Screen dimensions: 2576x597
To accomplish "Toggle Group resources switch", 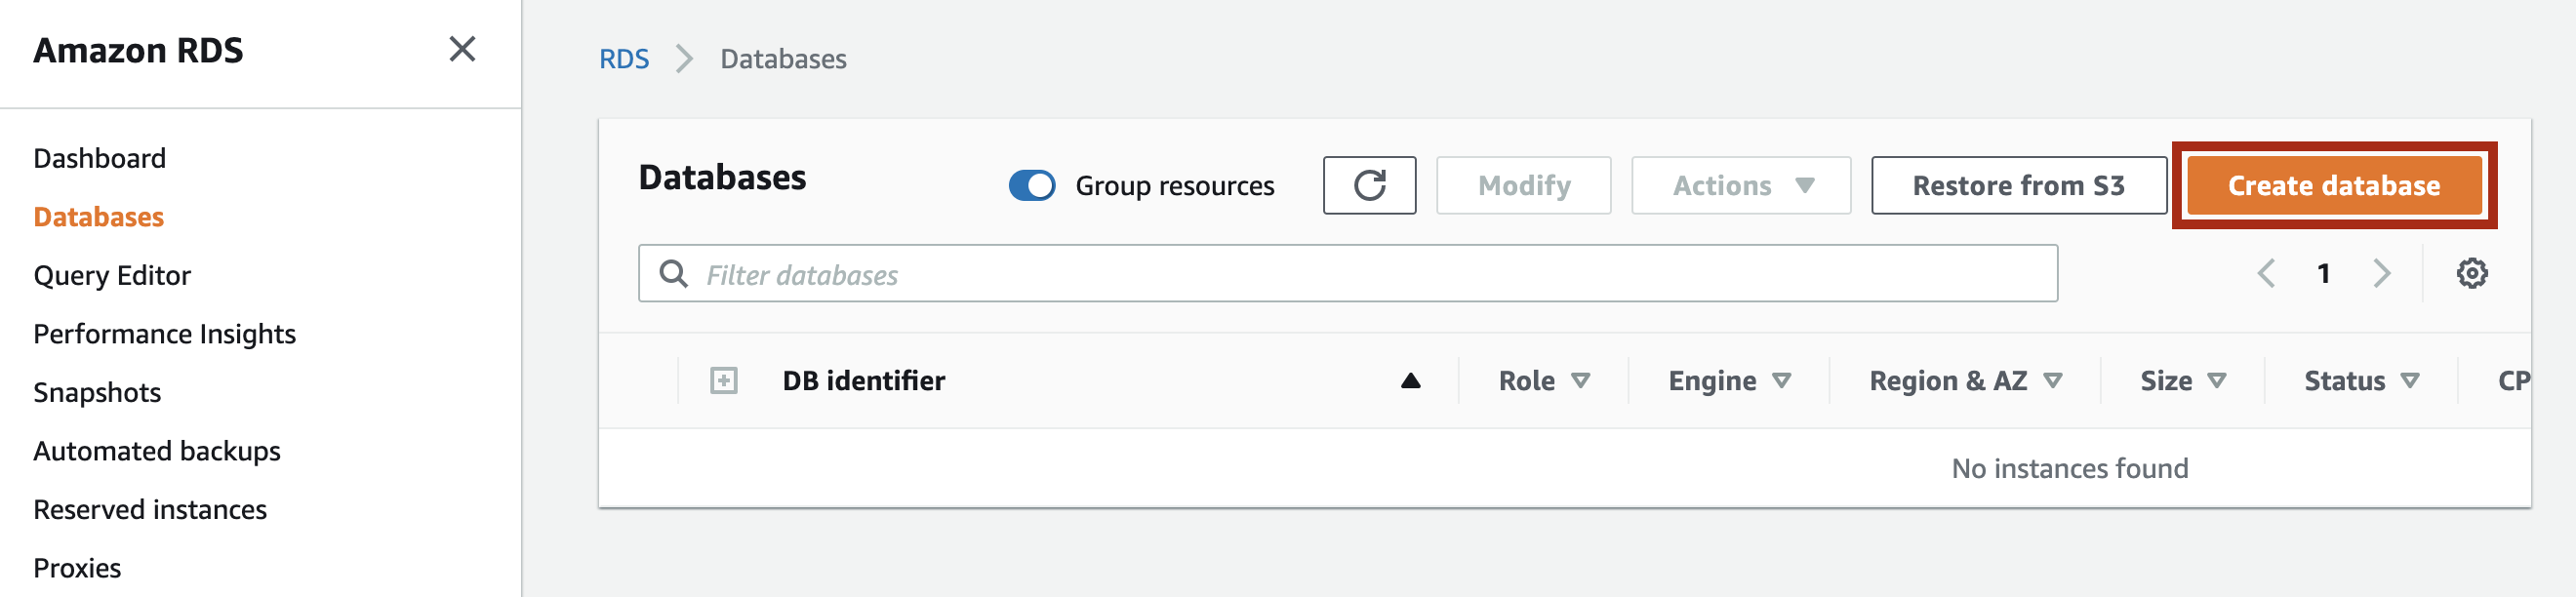I will [x=1032, y=185].
